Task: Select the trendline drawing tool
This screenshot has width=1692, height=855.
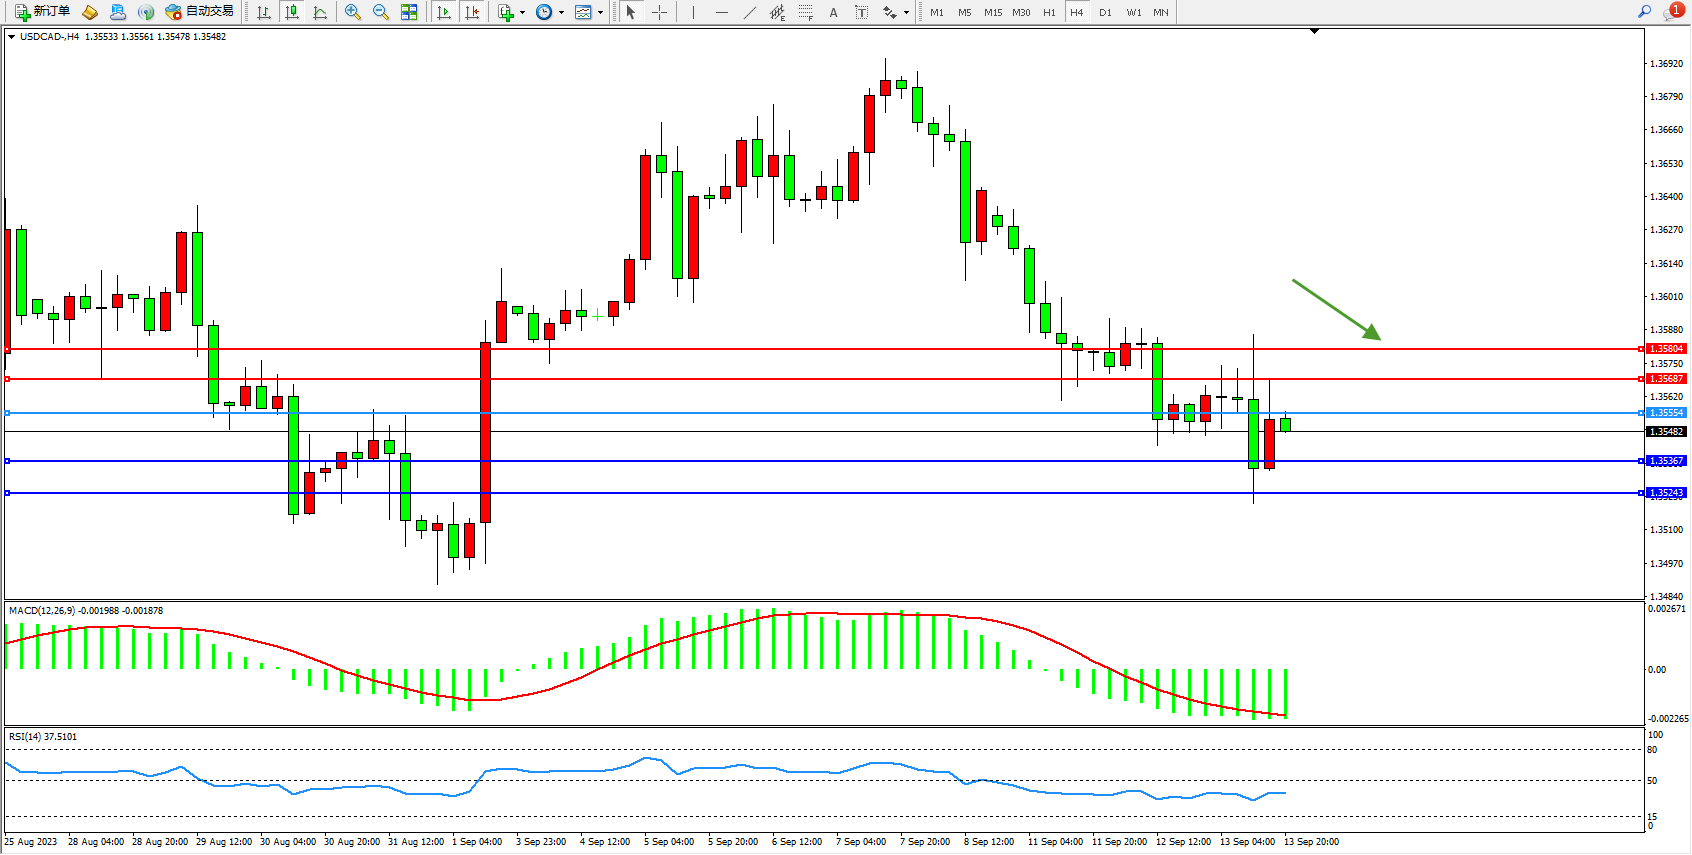Action: pyautogui.click(x=750, y=12)
